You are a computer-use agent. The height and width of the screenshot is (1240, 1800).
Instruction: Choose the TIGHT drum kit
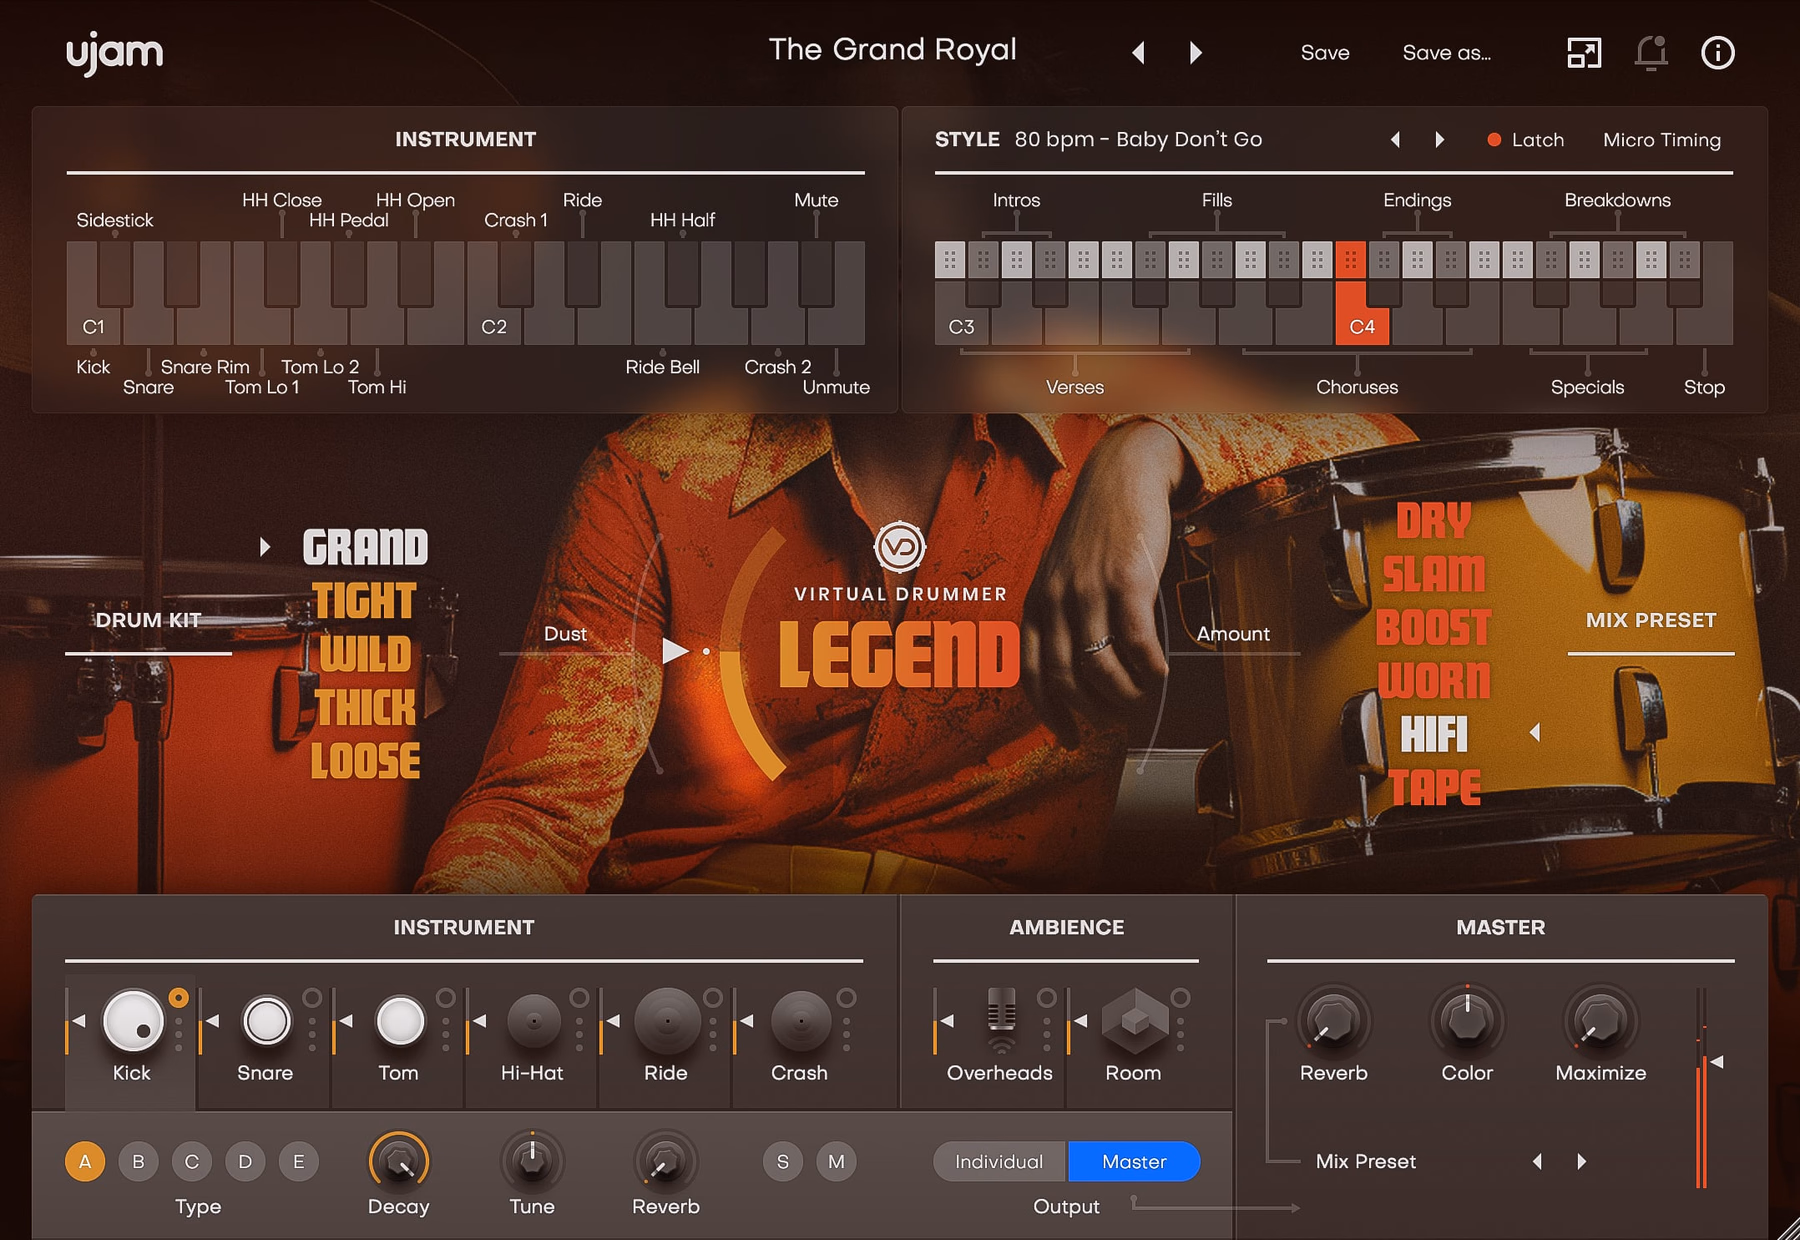coord(365,602)
